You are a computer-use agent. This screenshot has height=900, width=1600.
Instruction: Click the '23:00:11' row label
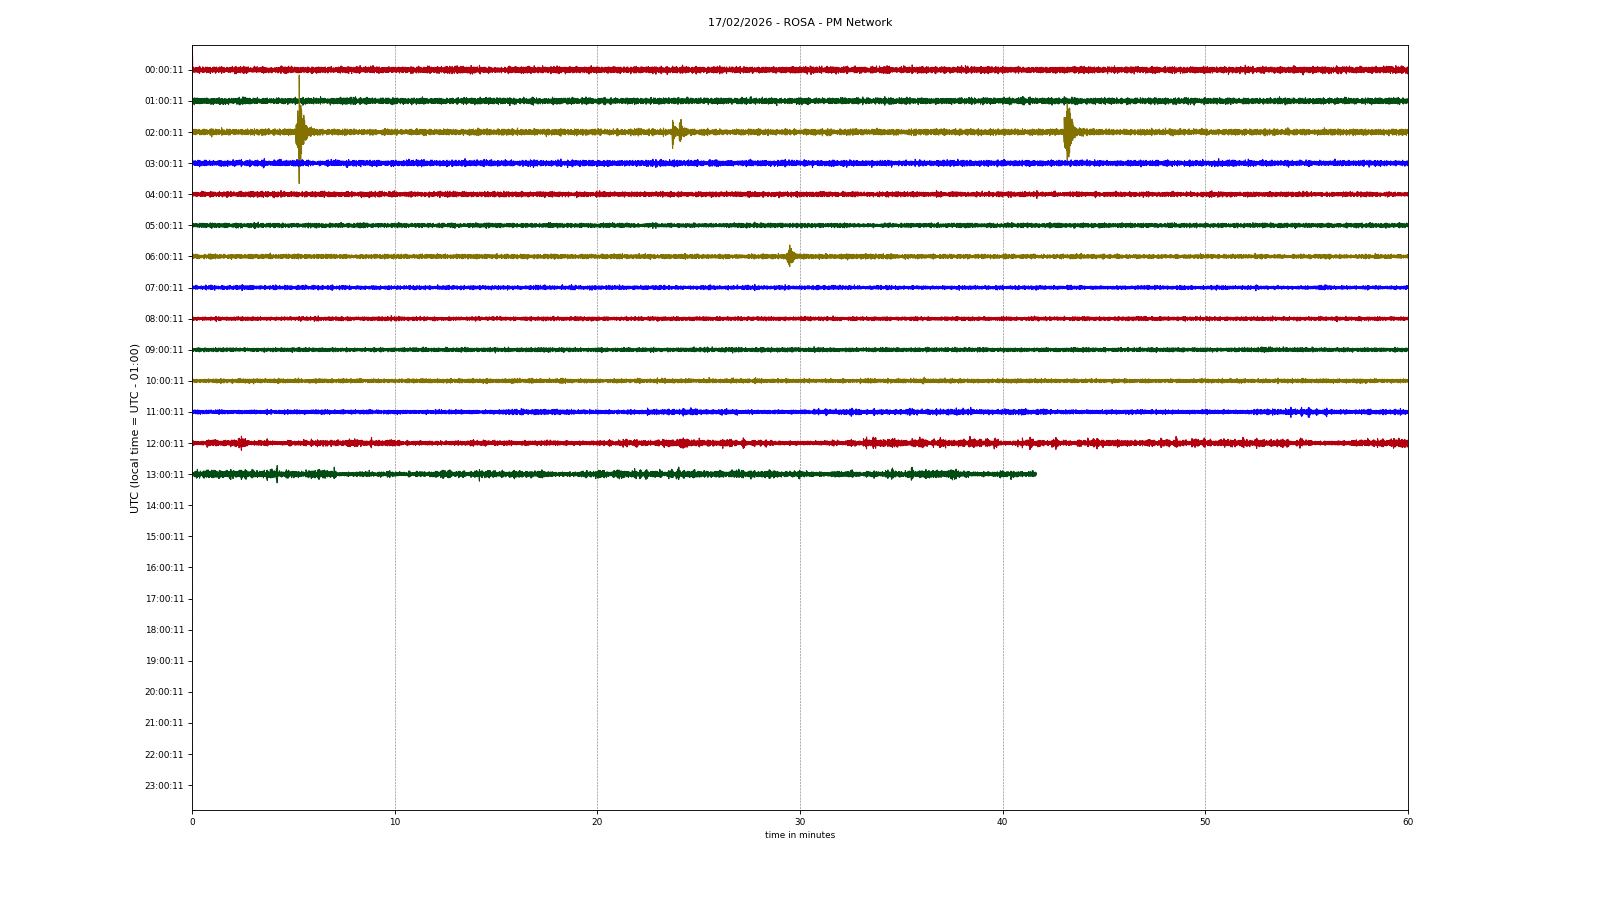pos(164,786)
